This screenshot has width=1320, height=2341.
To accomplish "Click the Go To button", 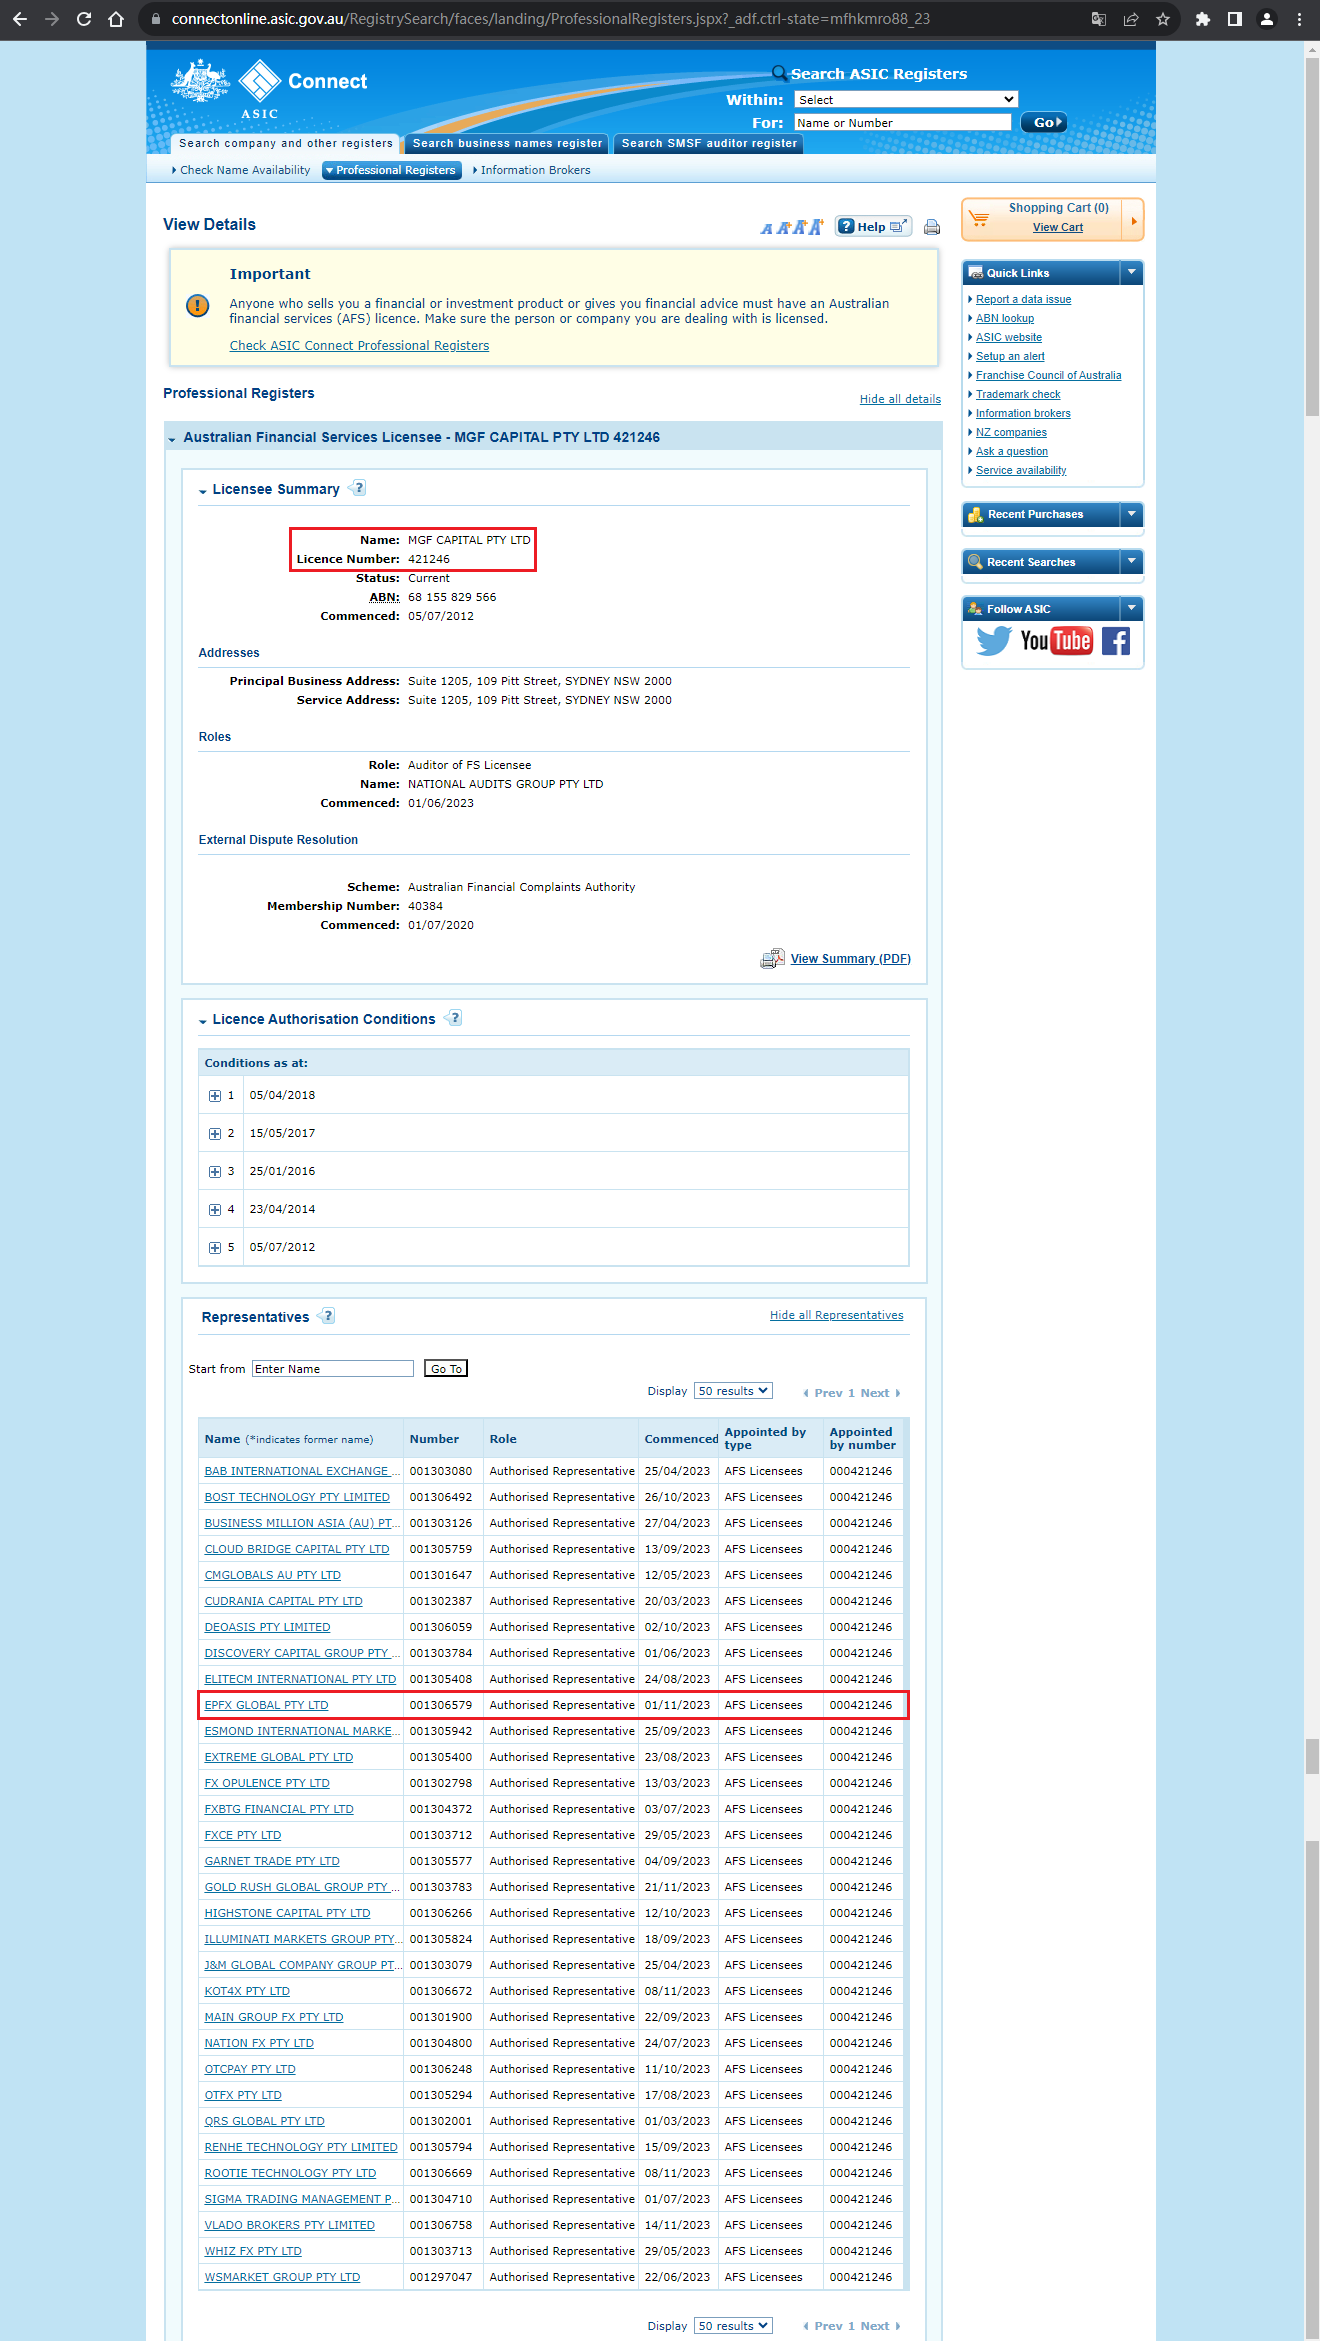I will tap(446, 1368).
